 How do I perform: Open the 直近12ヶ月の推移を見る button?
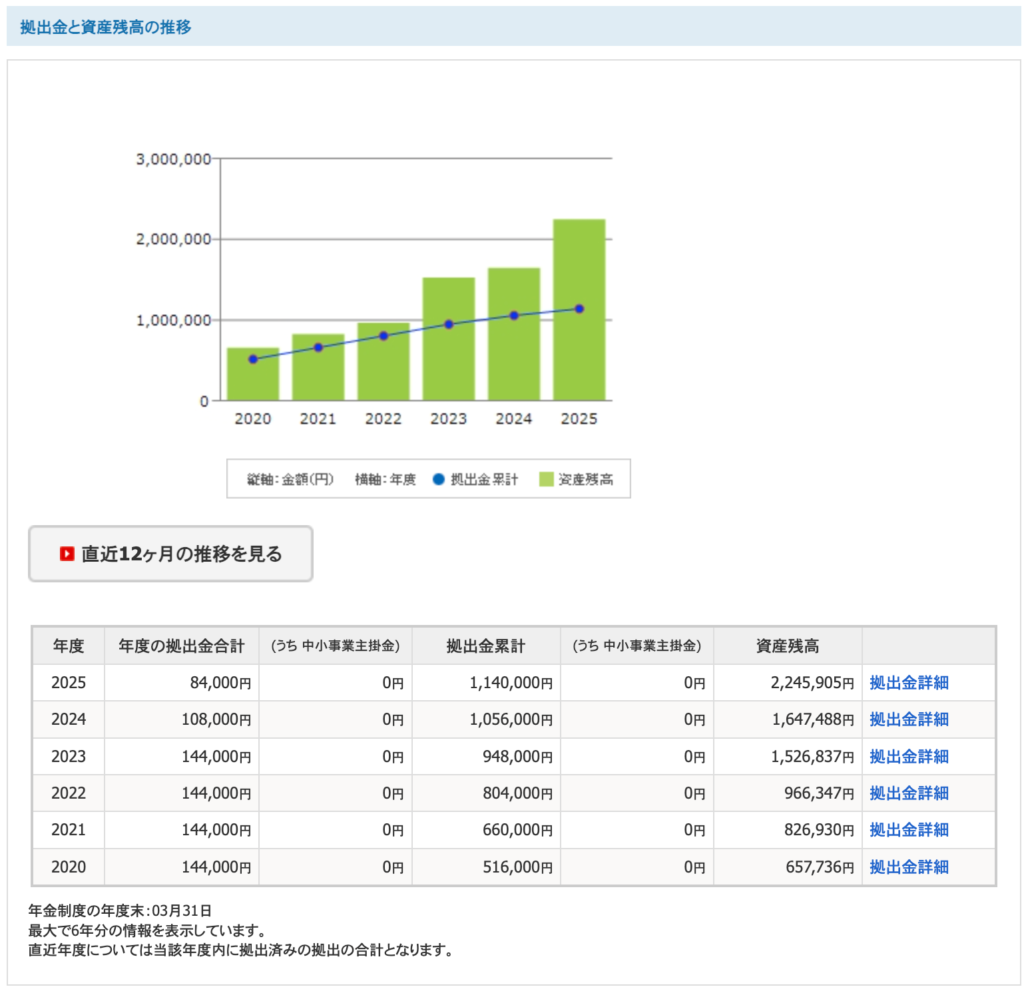click(170, 554)
